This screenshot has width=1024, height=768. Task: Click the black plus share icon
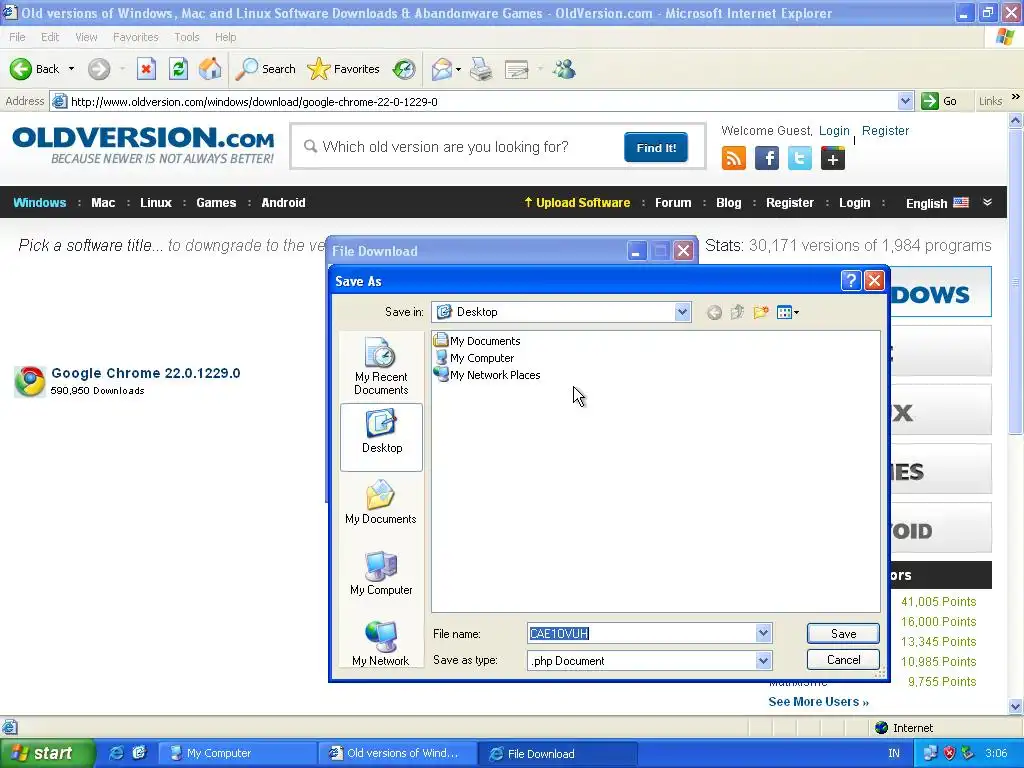[833, 159]
